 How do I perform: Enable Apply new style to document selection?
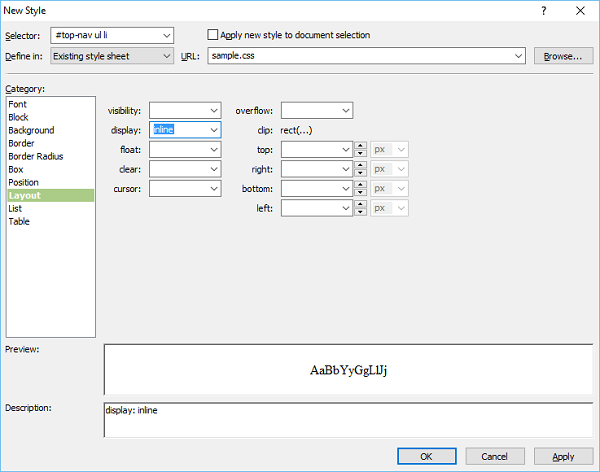(212, 35)
